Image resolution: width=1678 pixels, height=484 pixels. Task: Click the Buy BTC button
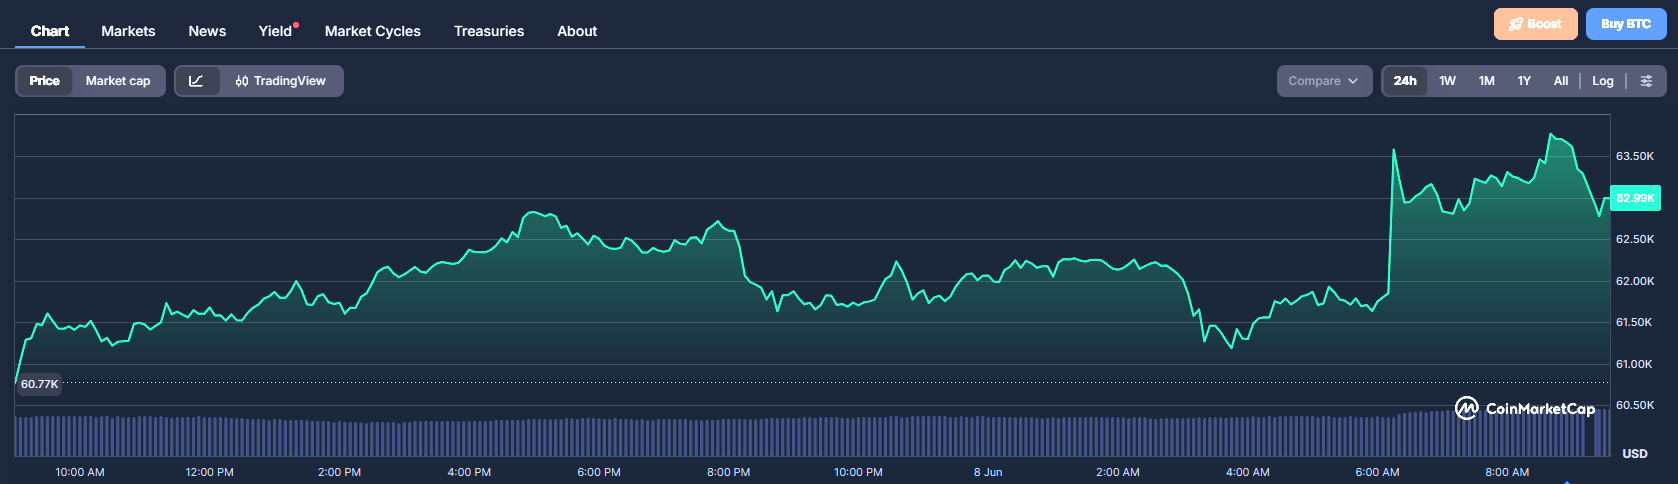tap(1626, 24)
